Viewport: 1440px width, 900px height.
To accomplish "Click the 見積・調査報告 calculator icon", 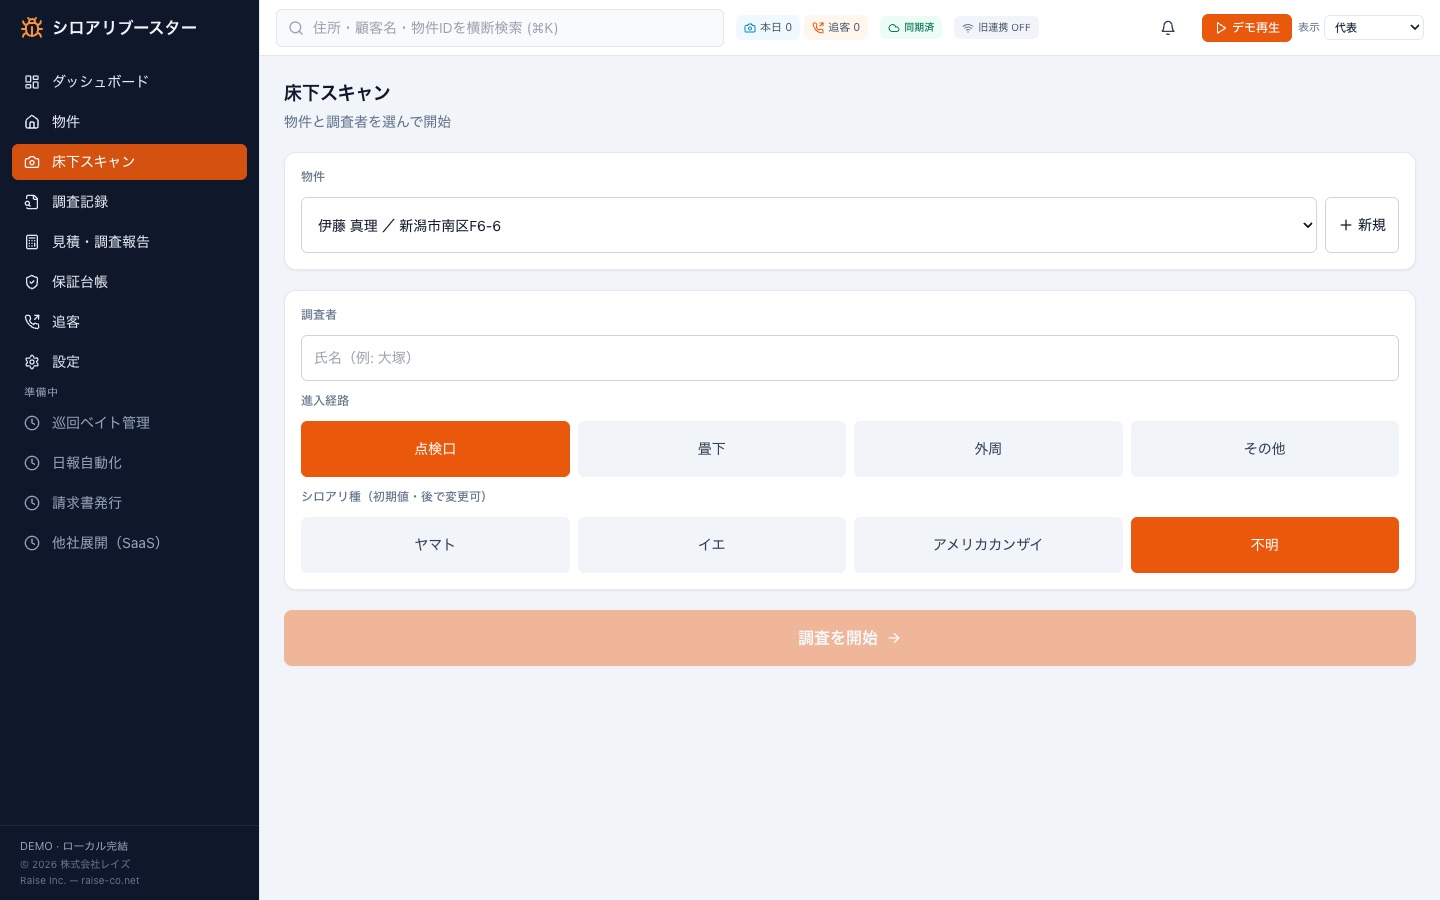I will (x=32, y=242).
